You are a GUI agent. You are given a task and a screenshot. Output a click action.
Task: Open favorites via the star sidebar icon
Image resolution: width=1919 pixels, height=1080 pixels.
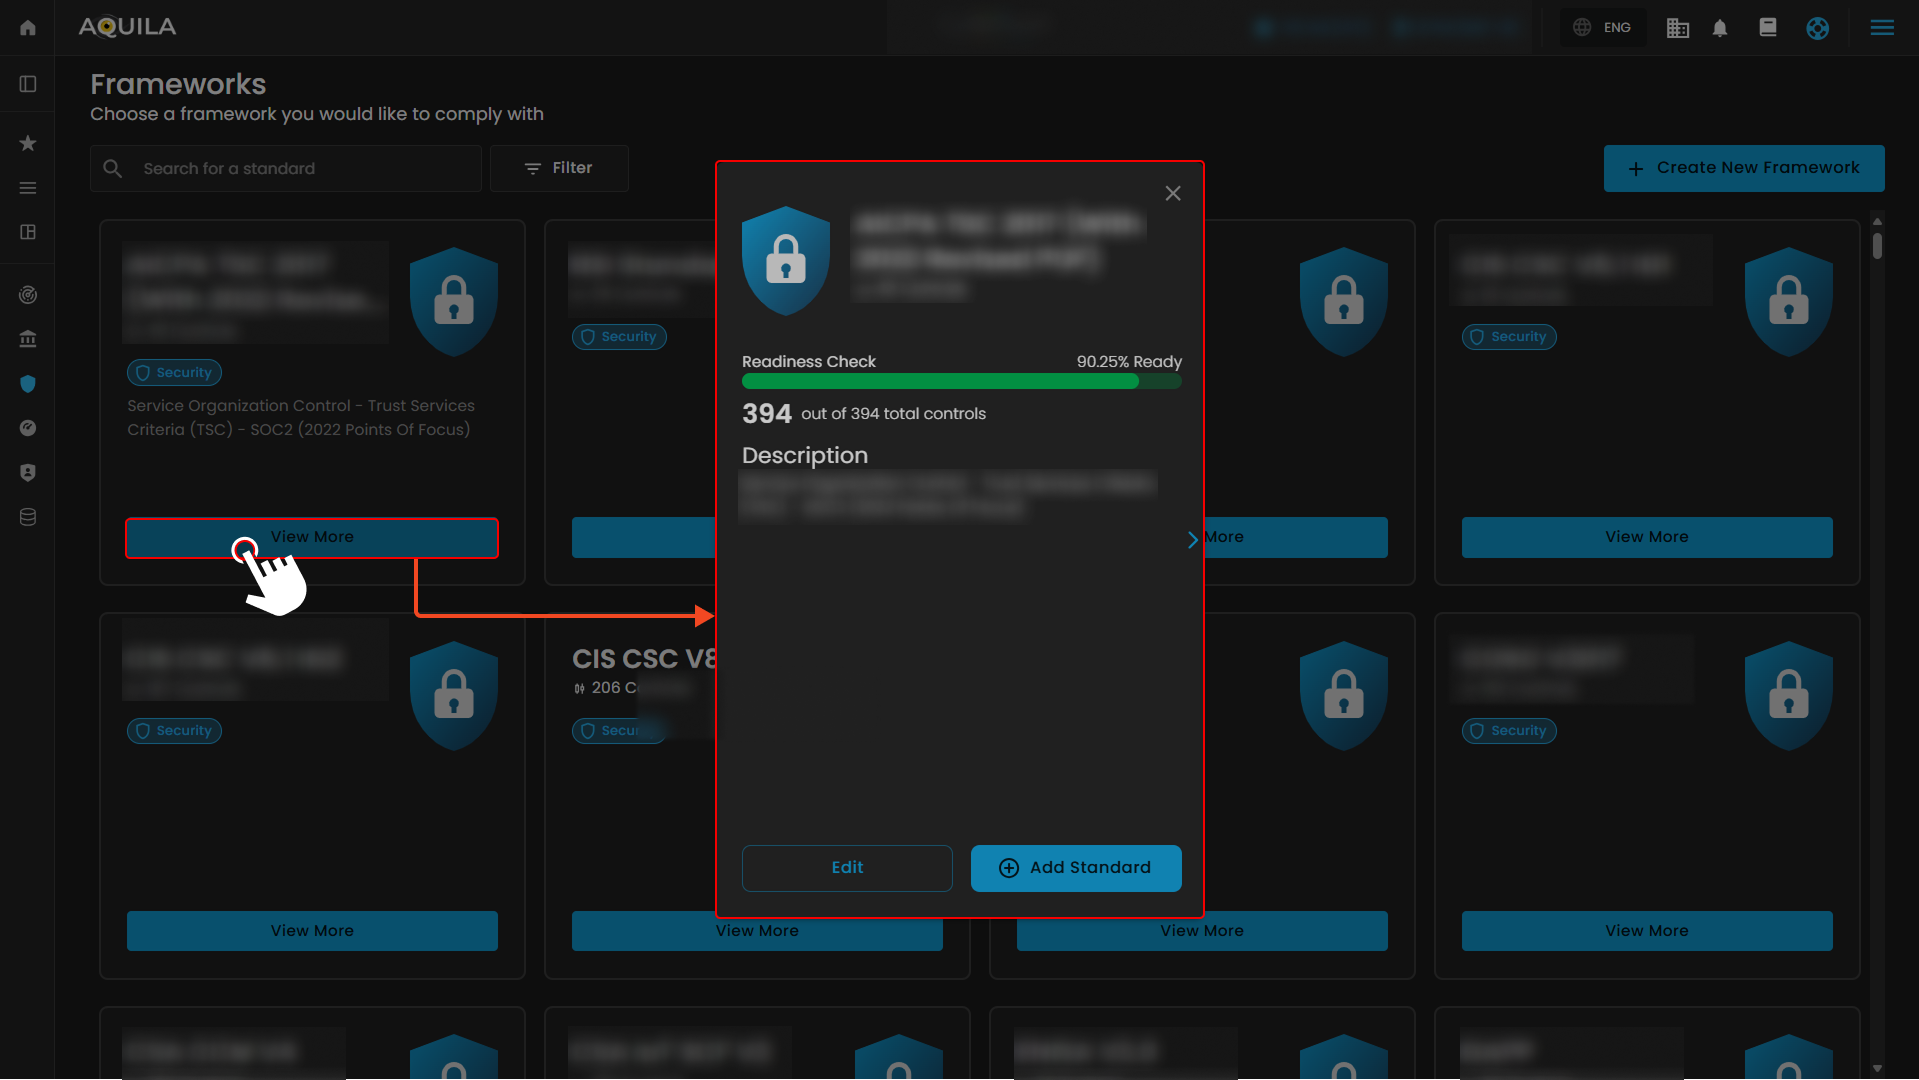28,143
